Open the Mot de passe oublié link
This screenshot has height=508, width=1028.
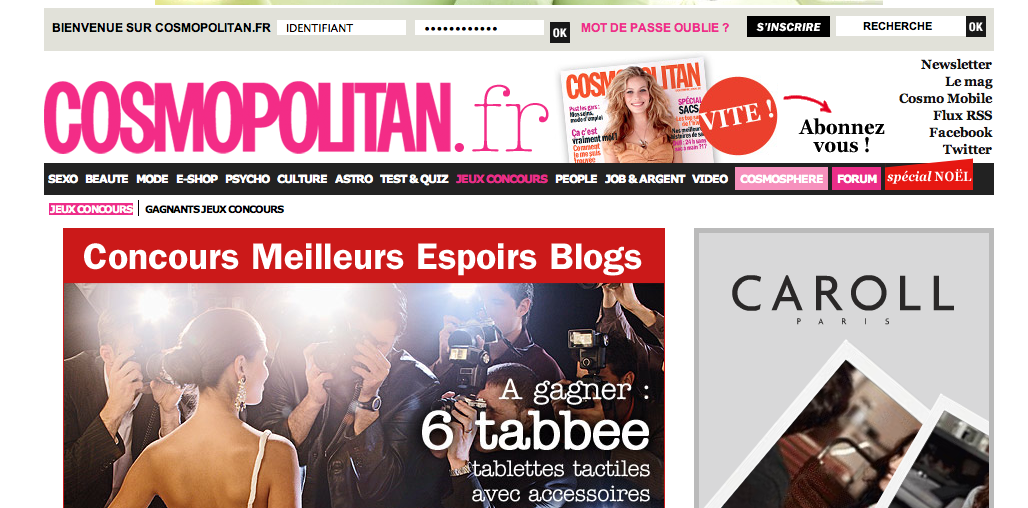655,28
